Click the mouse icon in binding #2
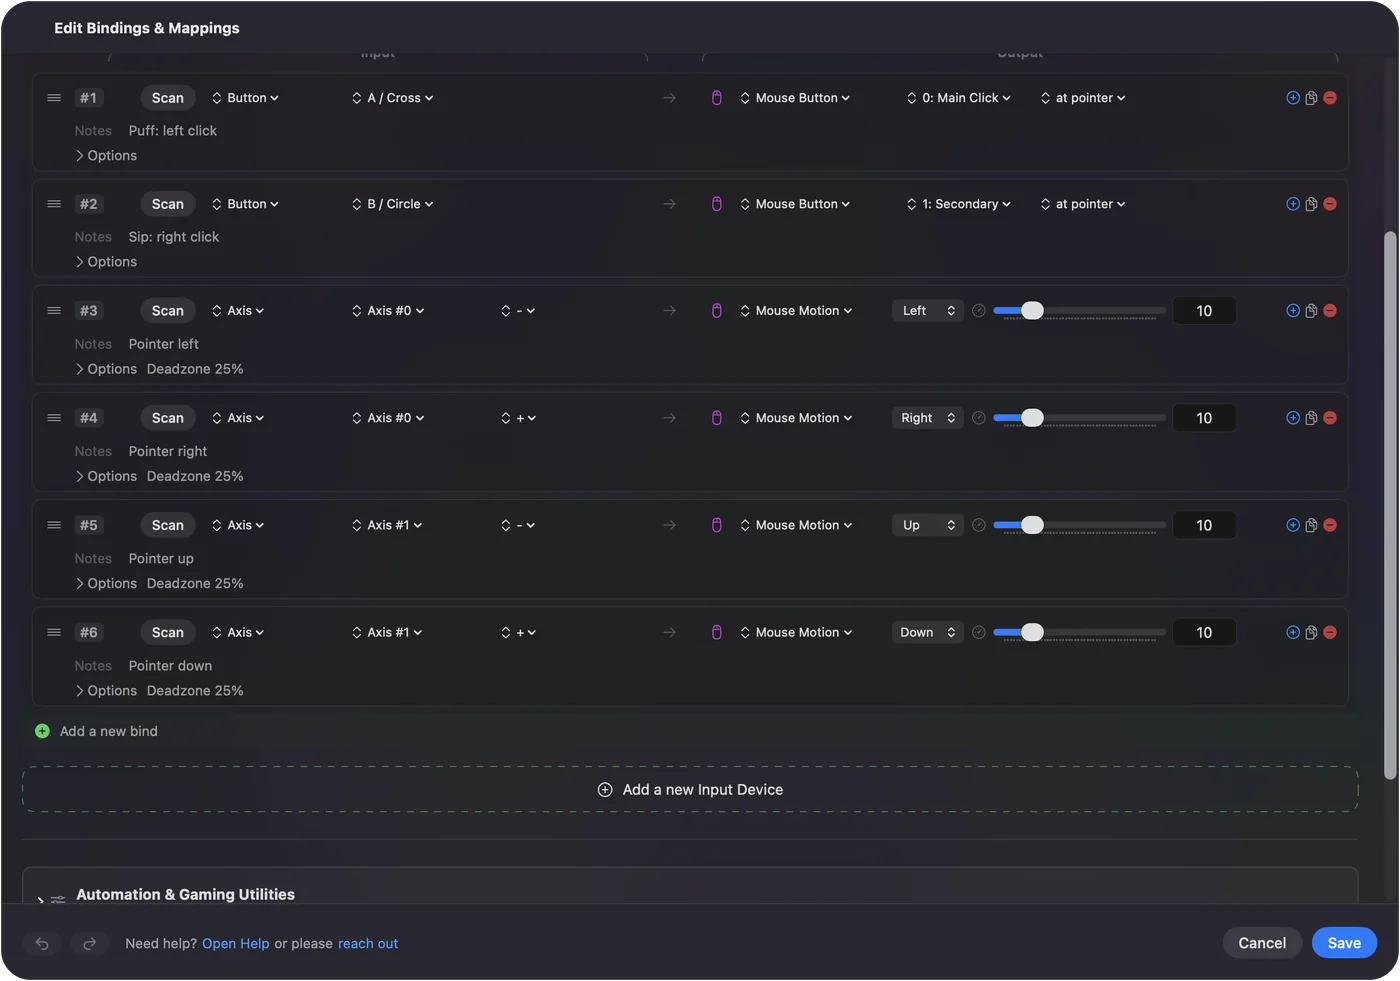 click(x=717, y=204)
